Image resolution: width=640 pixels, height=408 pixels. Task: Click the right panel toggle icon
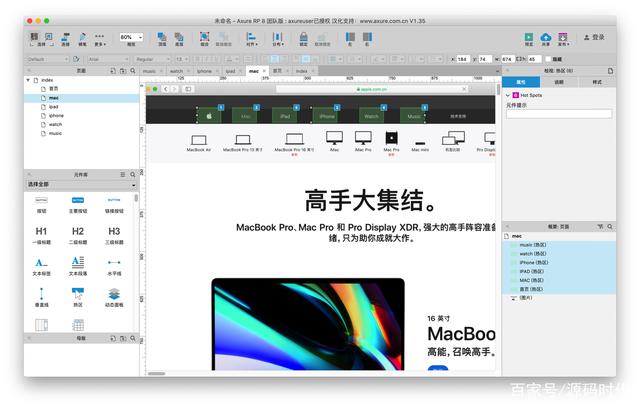(x=367, y=39)
